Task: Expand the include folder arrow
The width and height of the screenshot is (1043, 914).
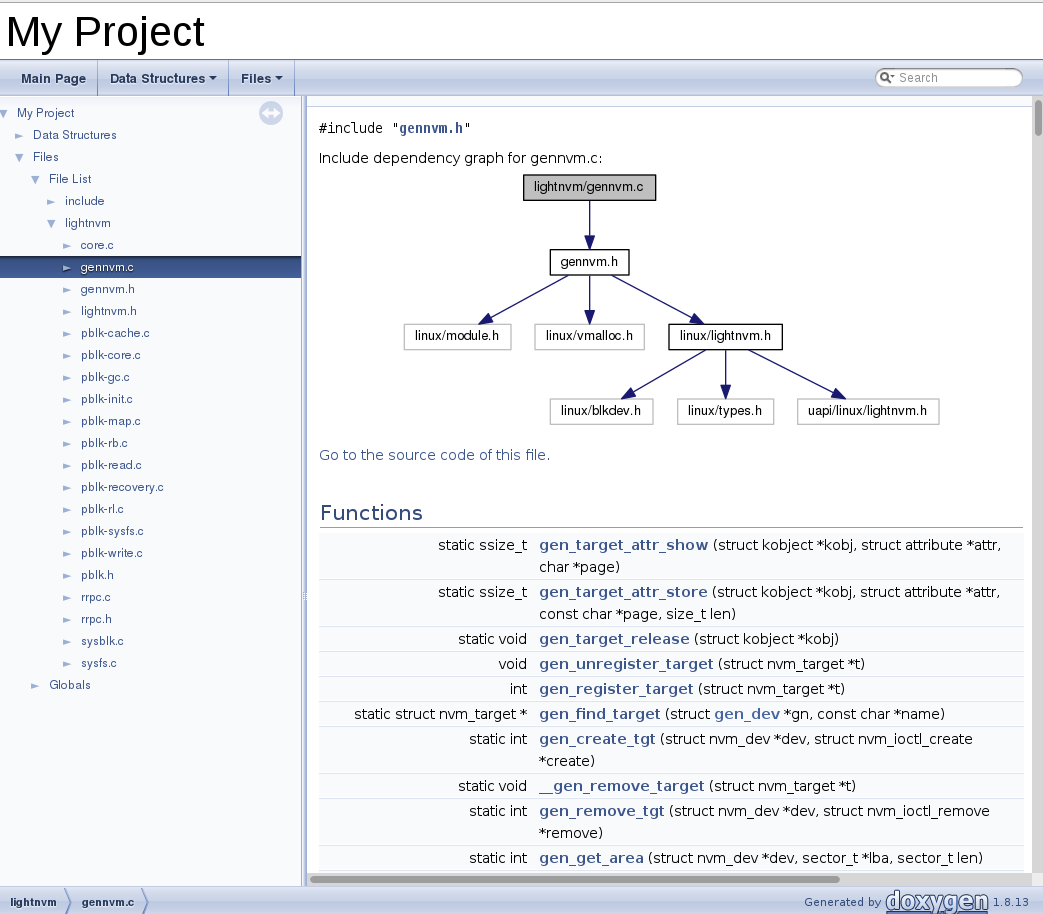Action: 51,202
